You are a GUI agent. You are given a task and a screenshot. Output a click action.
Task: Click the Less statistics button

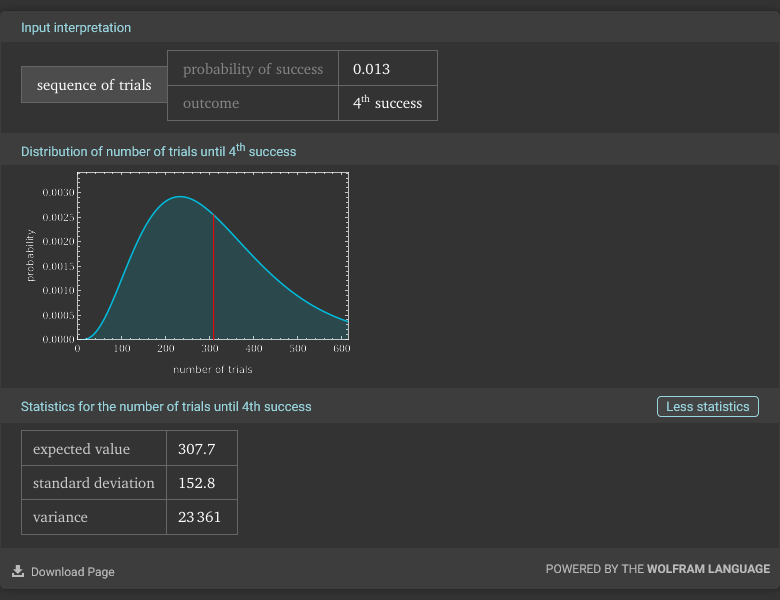tap(707, 406)
